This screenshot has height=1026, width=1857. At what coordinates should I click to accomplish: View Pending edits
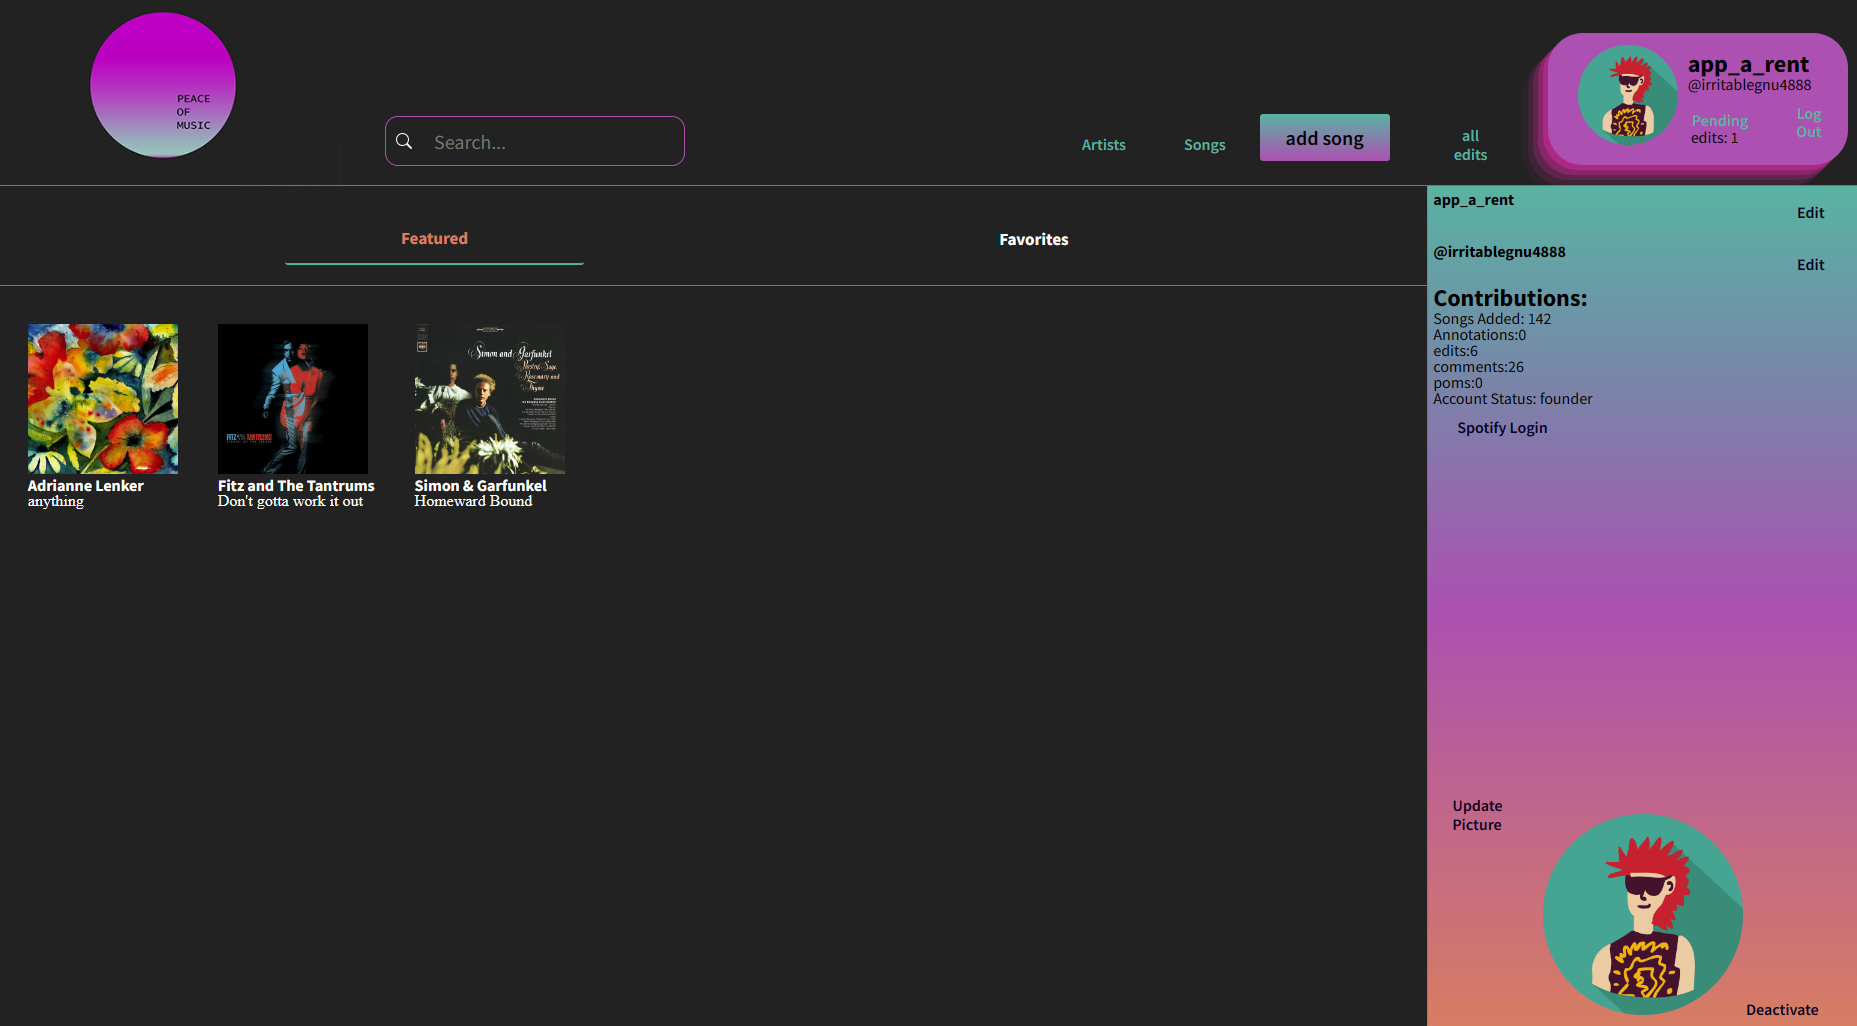coord(1718,129)
